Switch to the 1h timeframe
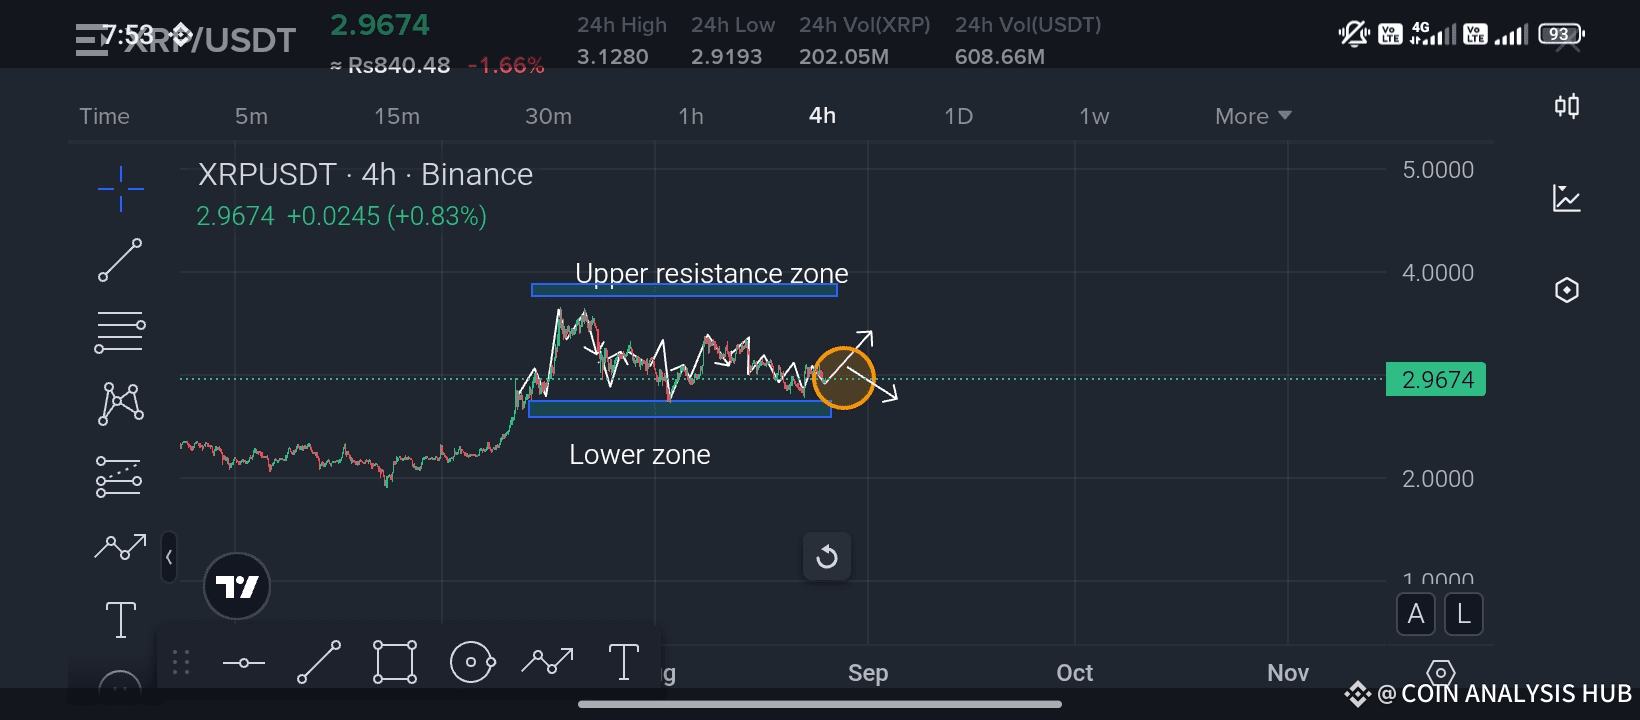The image size is (1640, 720). (x=691, y=116)
